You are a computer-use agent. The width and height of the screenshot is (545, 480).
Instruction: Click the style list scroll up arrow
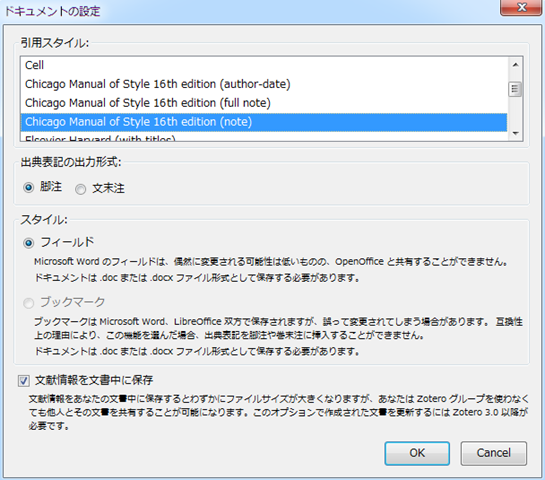(x=515, y=65)
